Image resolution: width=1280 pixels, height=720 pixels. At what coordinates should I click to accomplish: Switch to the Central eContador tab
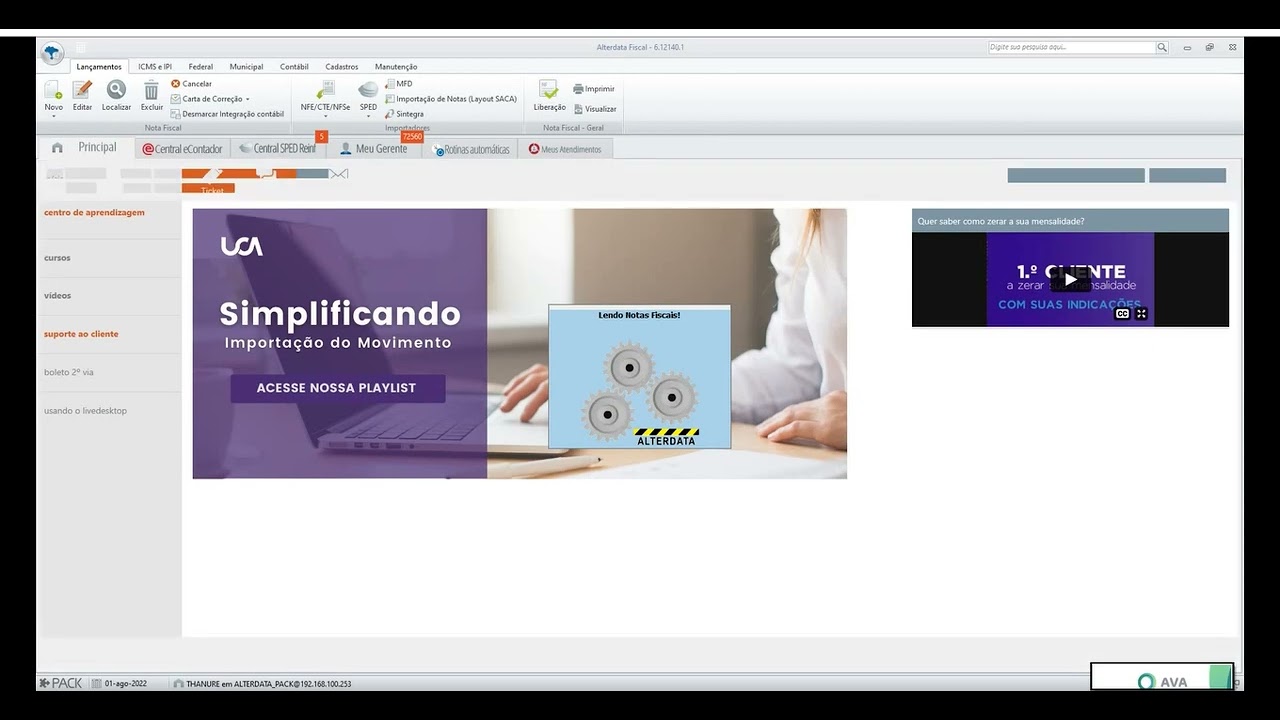182,149
